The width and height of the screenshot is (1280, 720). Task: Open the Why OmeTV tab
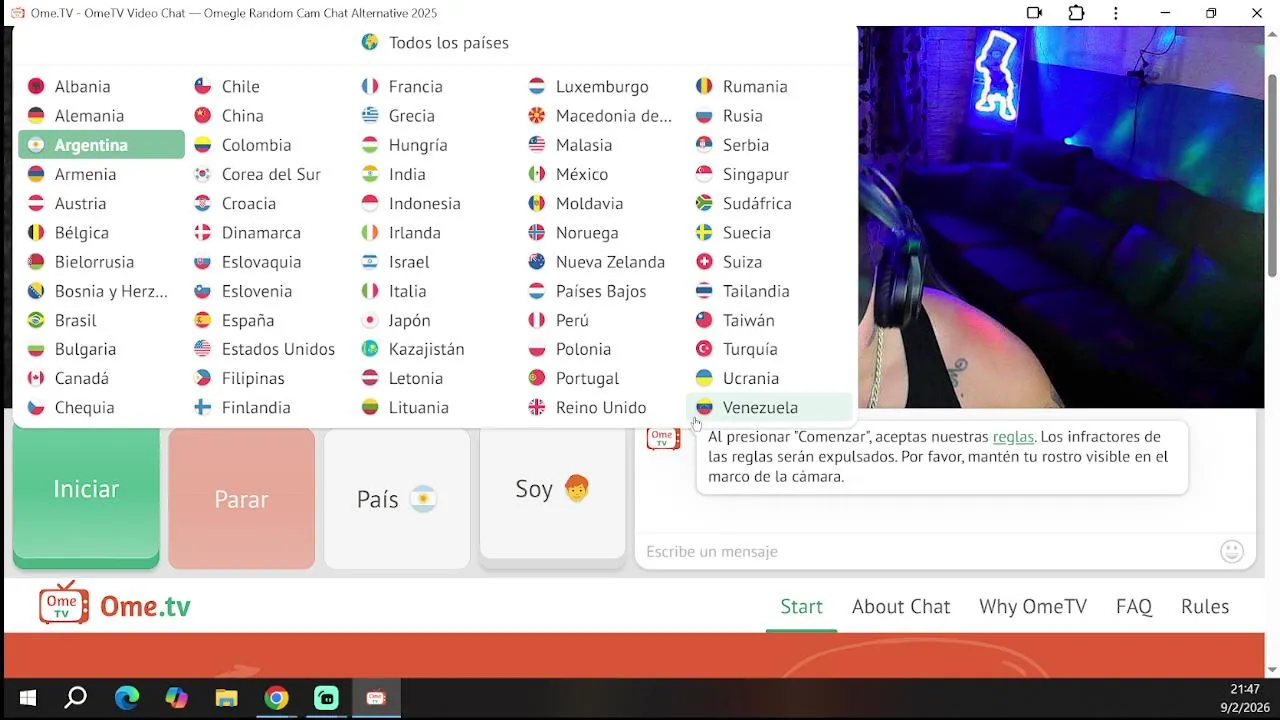1033,606
